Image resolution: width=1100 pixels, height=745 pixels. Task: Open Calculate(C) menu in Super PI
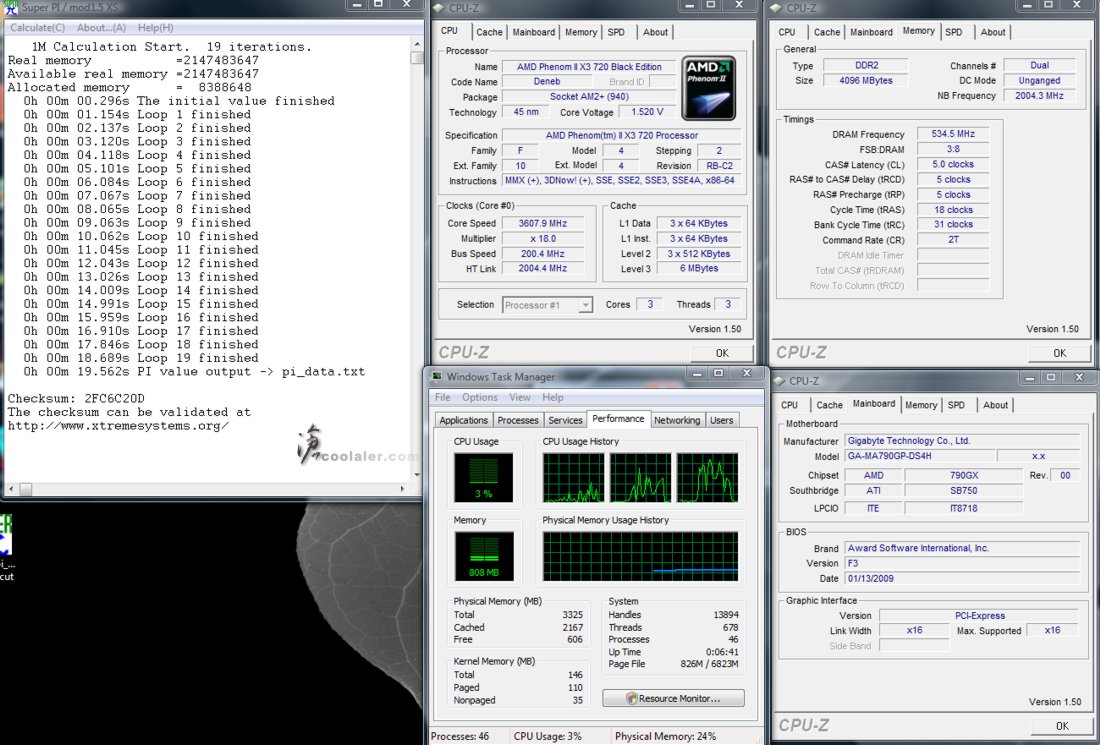tap(37, 27)
